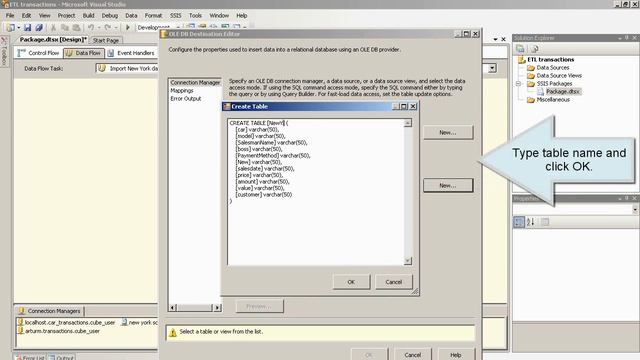Image resolution: width=640 pixels, height=360 pixels.
Task: Select the Connection Manager page in editor
Action: (195, 82)
